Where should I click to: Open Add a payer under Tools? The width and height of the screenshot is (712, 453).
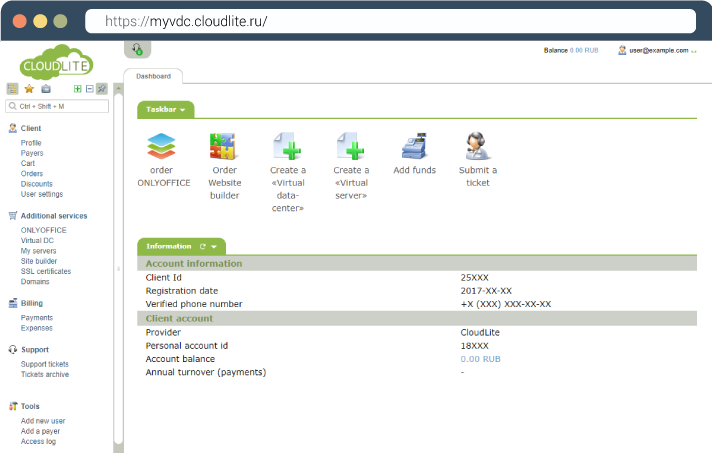tap(40, 431)
